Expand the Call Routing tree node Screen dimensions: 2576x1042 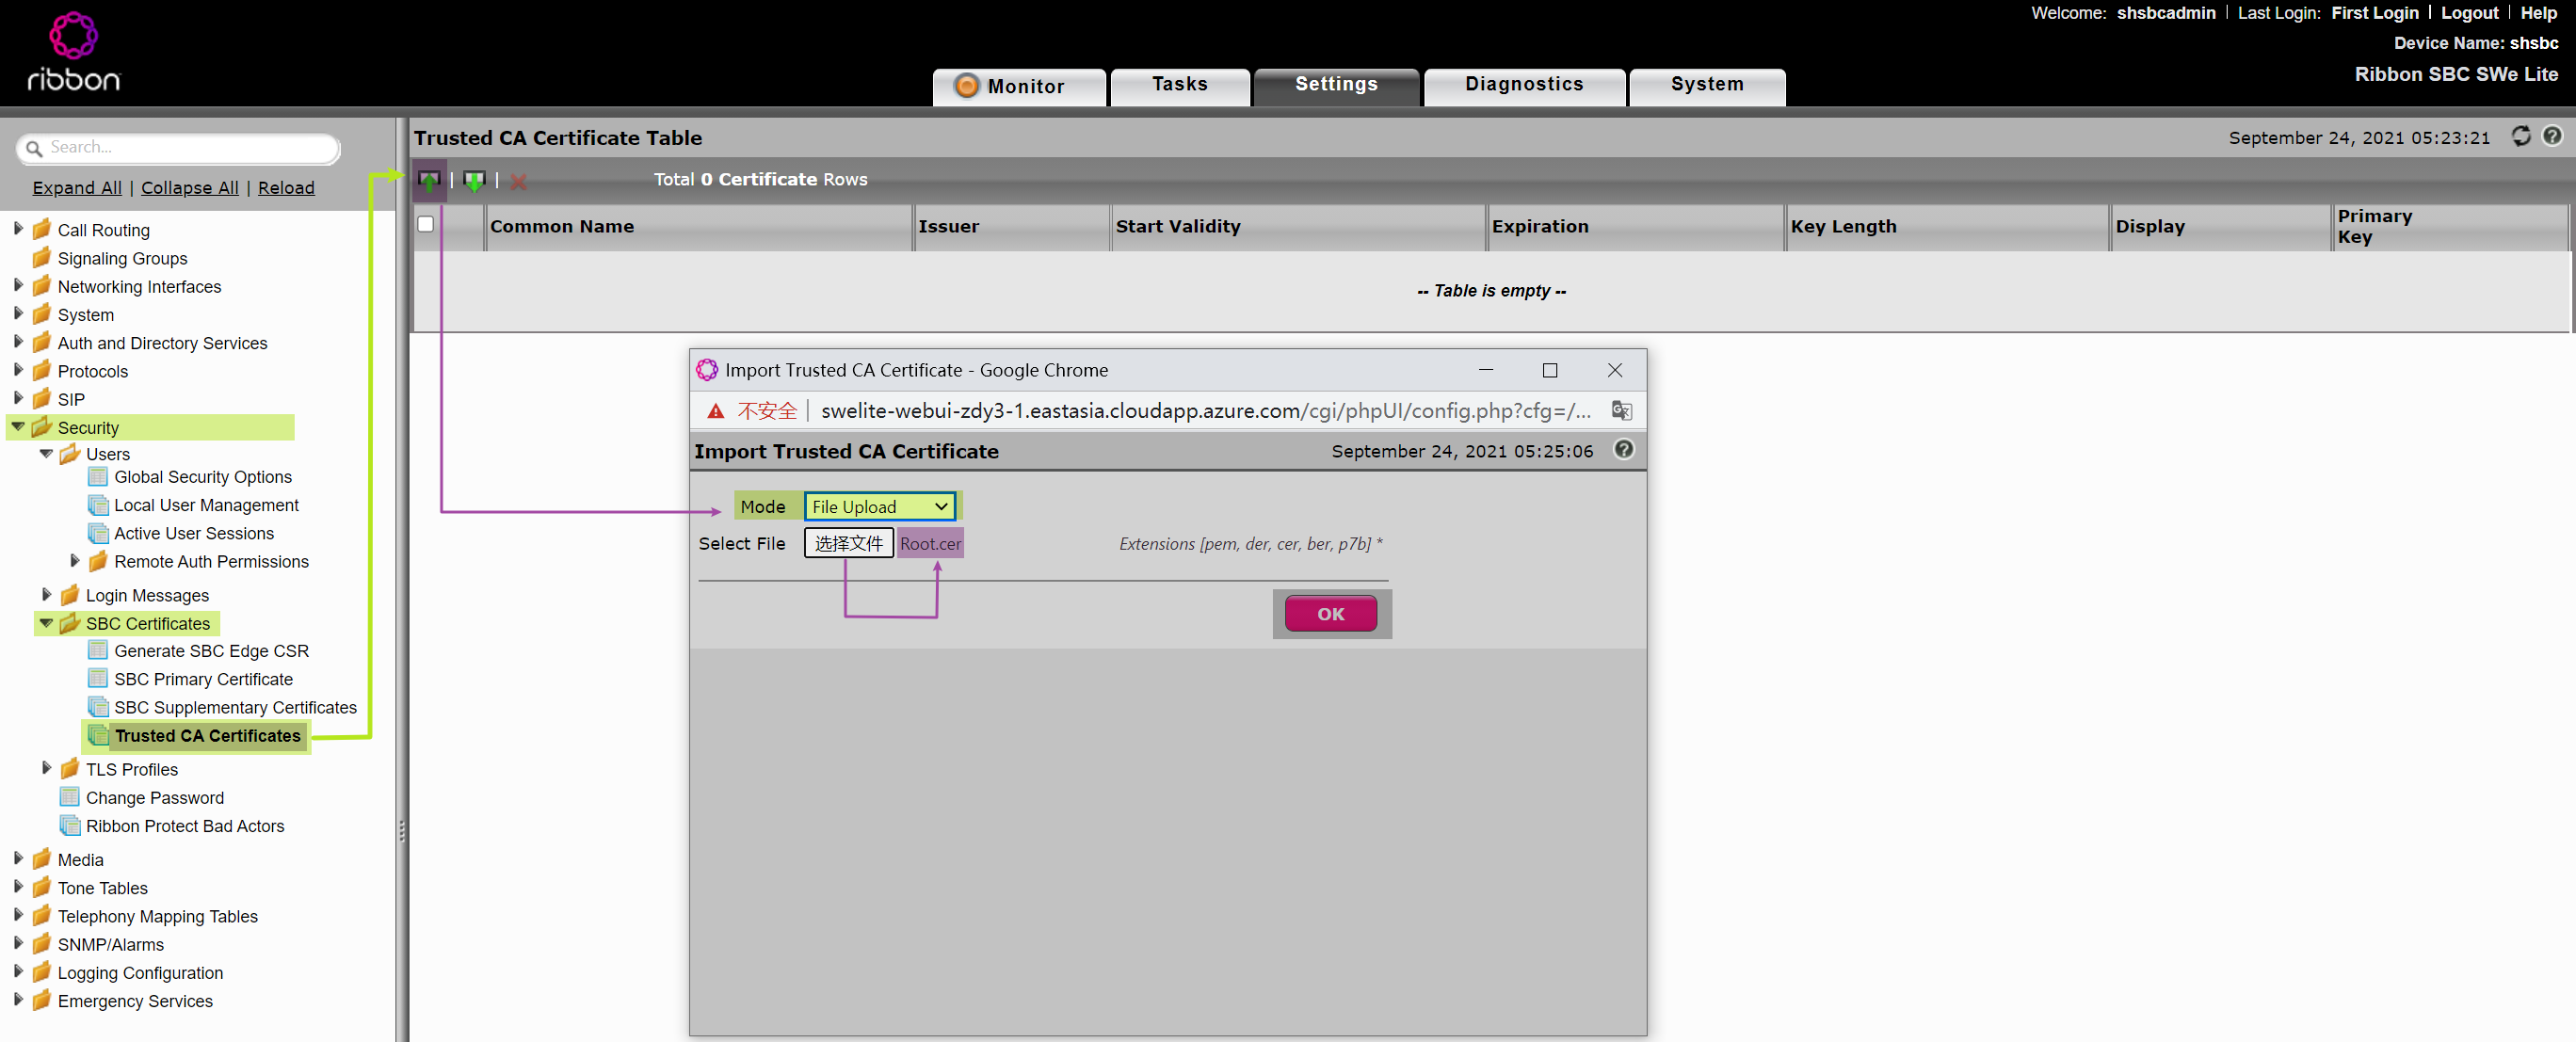pos(17,229)
